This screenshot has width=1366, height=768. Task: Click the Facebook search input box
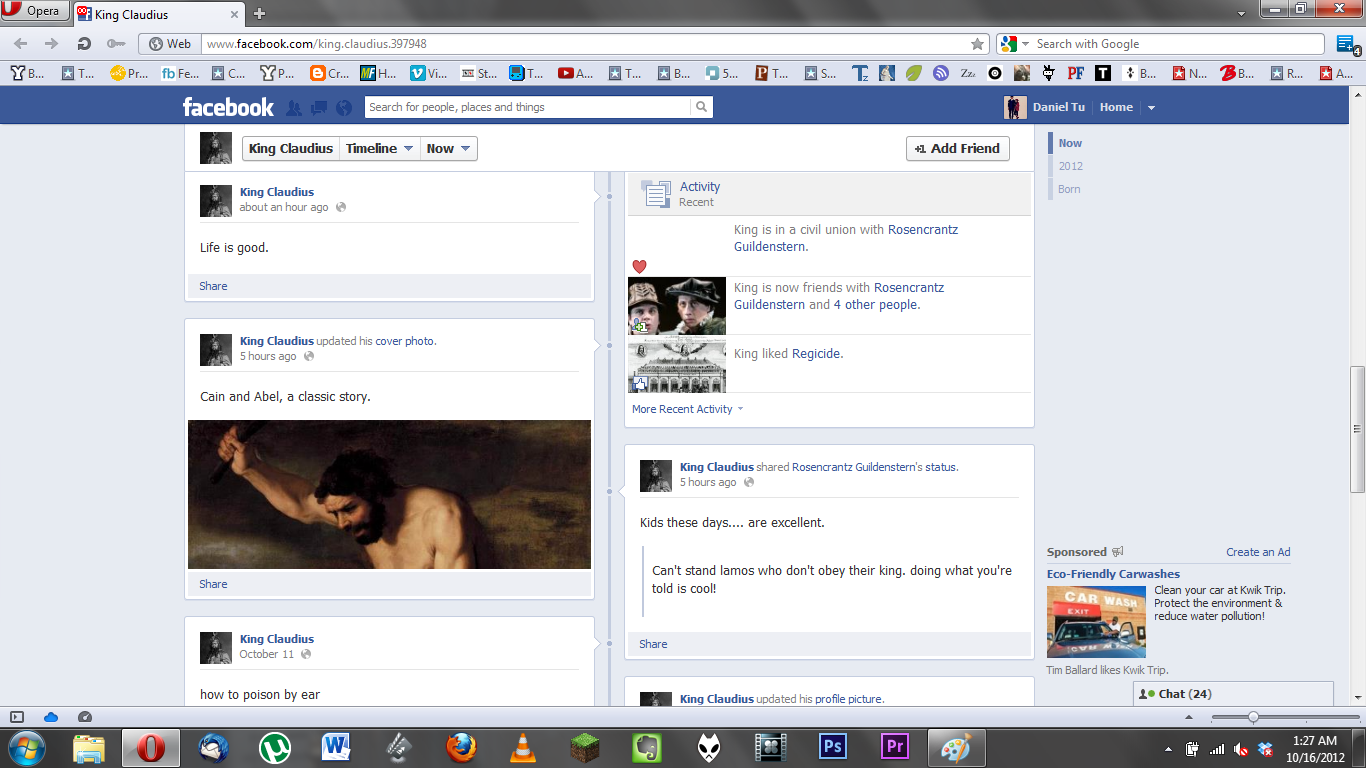[527, 107]
